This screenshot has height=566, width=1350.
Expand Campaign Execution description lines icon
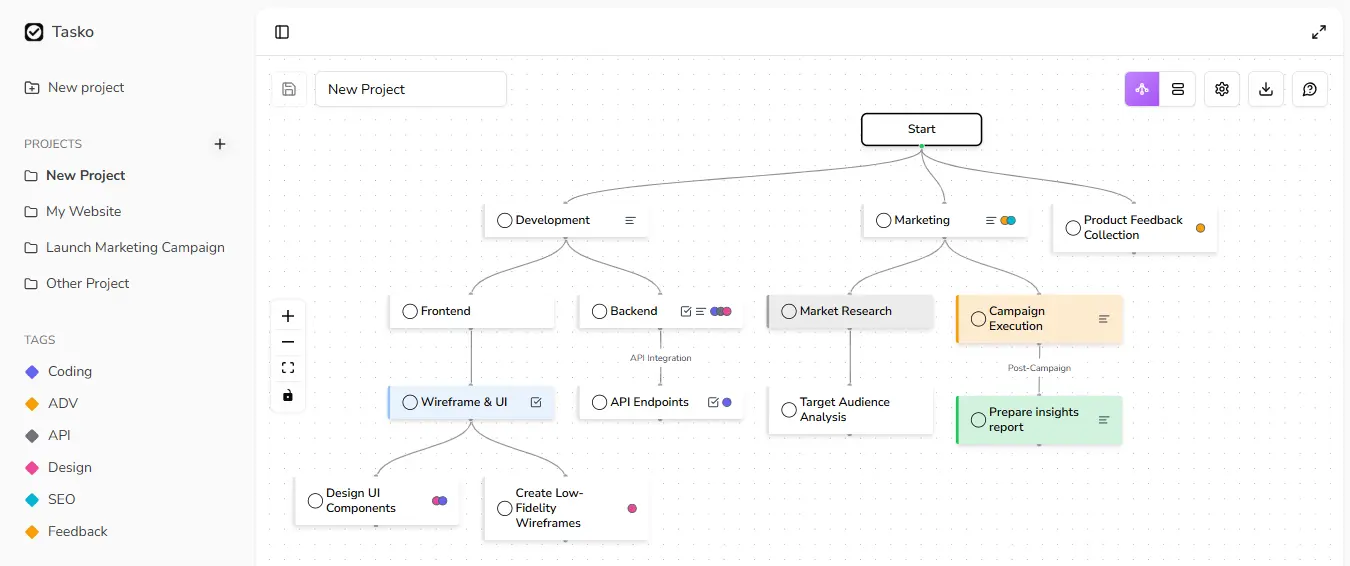1104,319
